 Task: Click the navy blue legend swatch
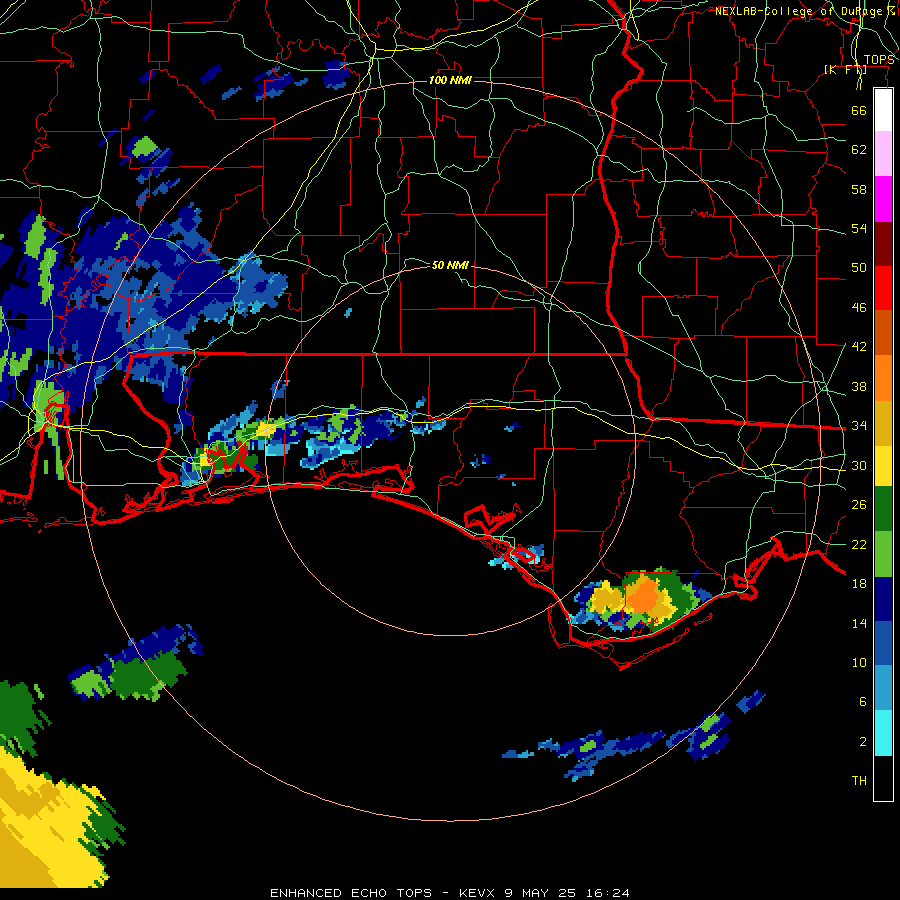[883, 599]
